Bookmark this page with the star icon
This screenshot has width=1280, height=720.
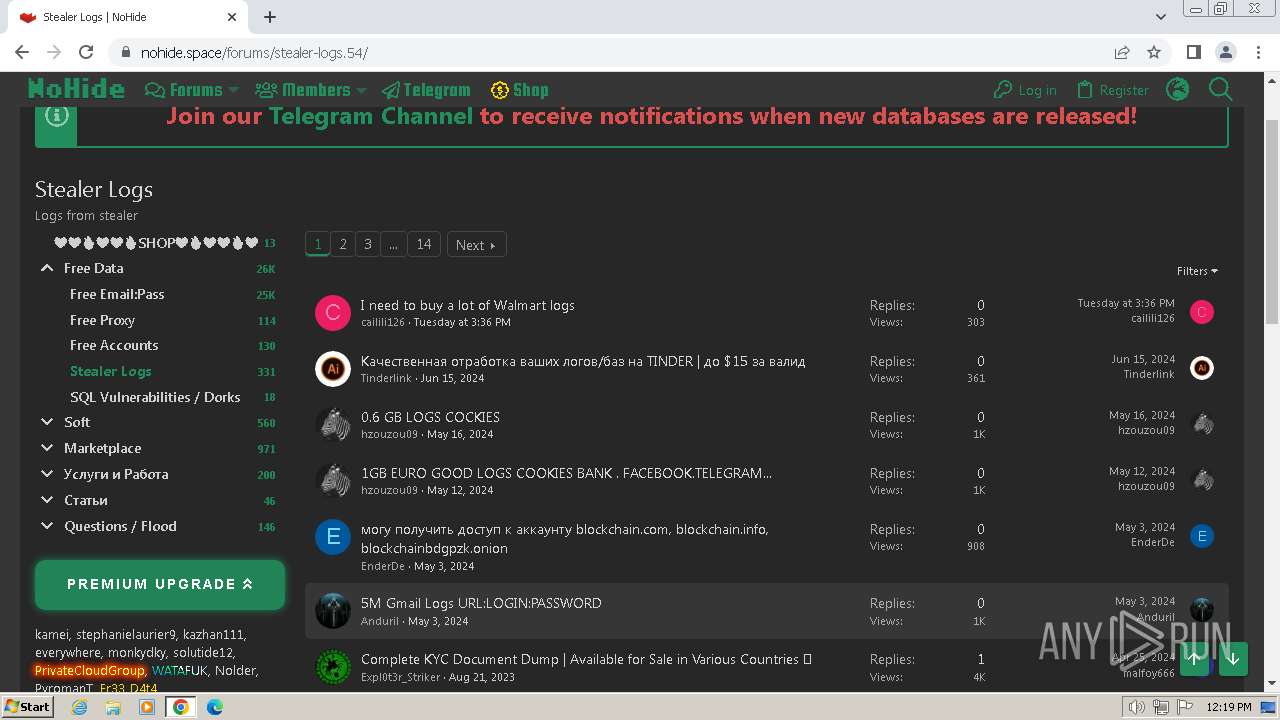(x=1154, y=52)
